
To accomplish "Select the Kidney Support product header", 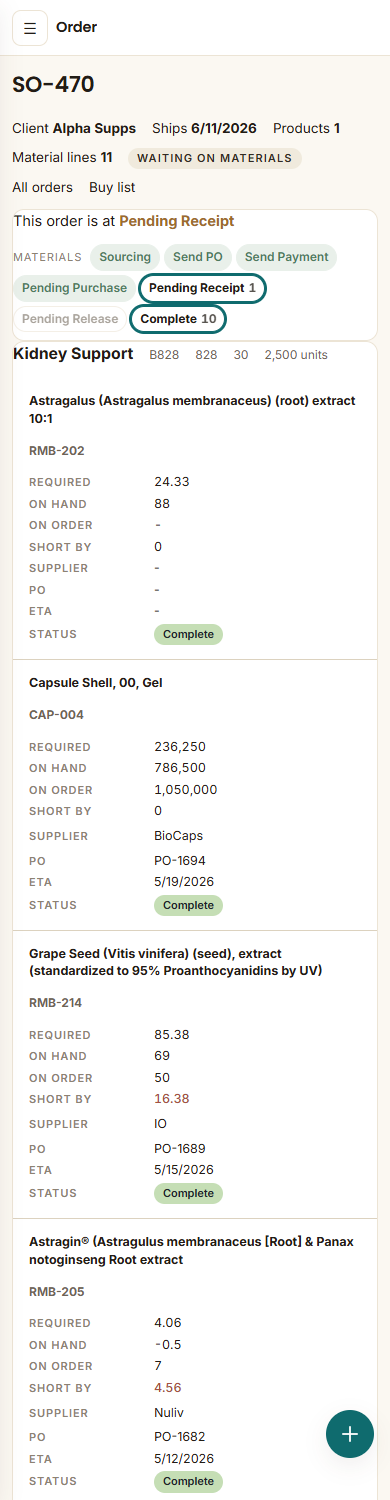I will [x=73, y=354].
